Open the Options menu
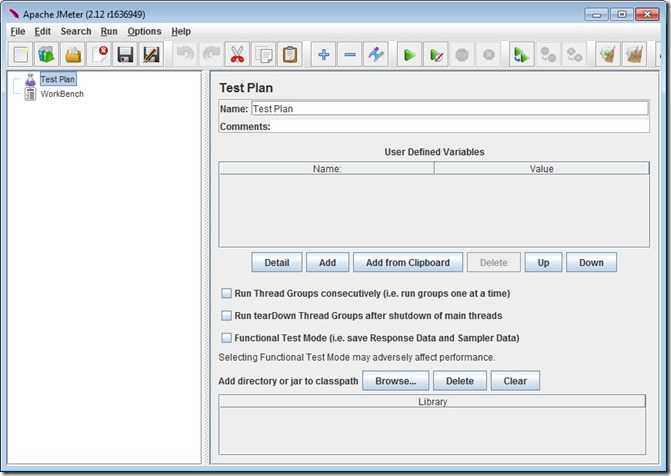Viewport: 671px width, 476px height. point(144,31)
